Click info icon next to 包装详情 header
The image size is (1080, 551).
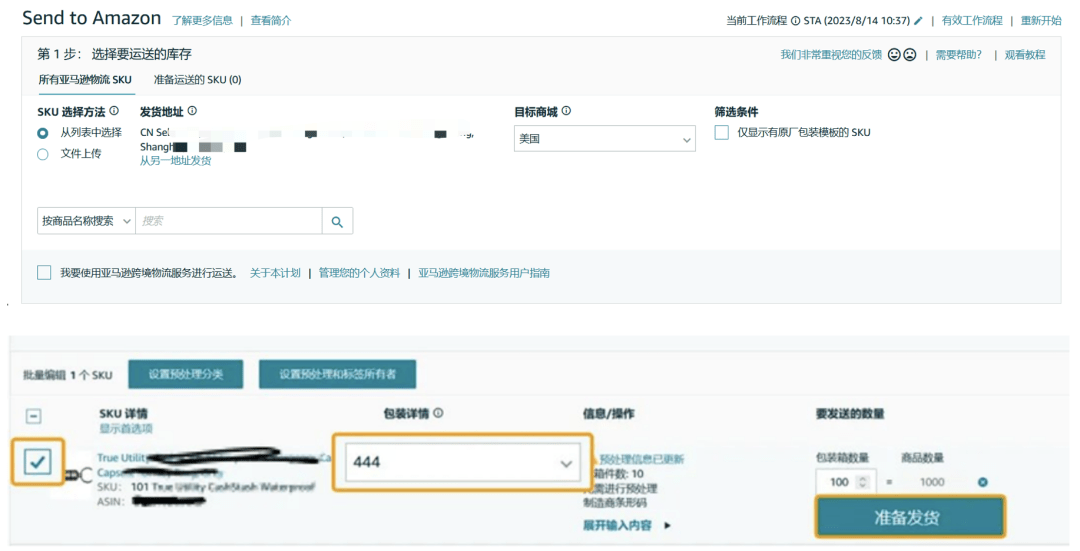[438, 413]
